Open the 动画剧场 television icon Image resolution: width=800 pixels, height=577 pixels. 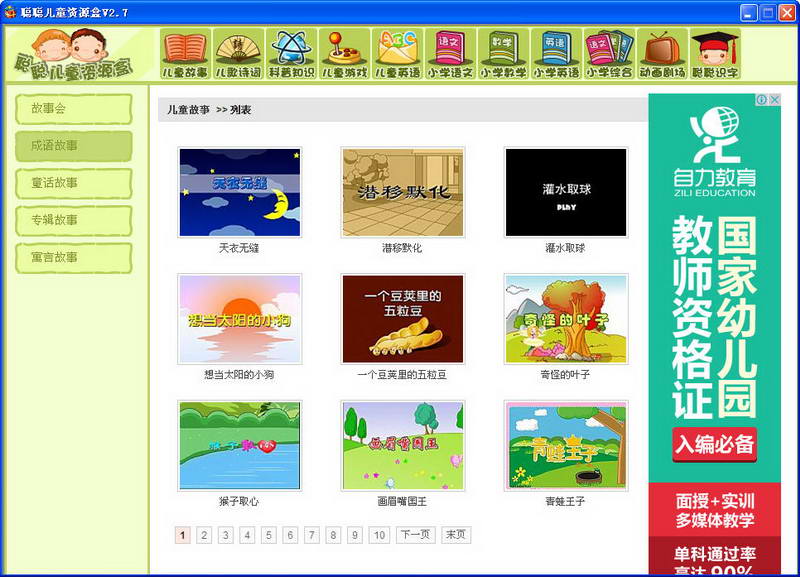click(663, 54)
